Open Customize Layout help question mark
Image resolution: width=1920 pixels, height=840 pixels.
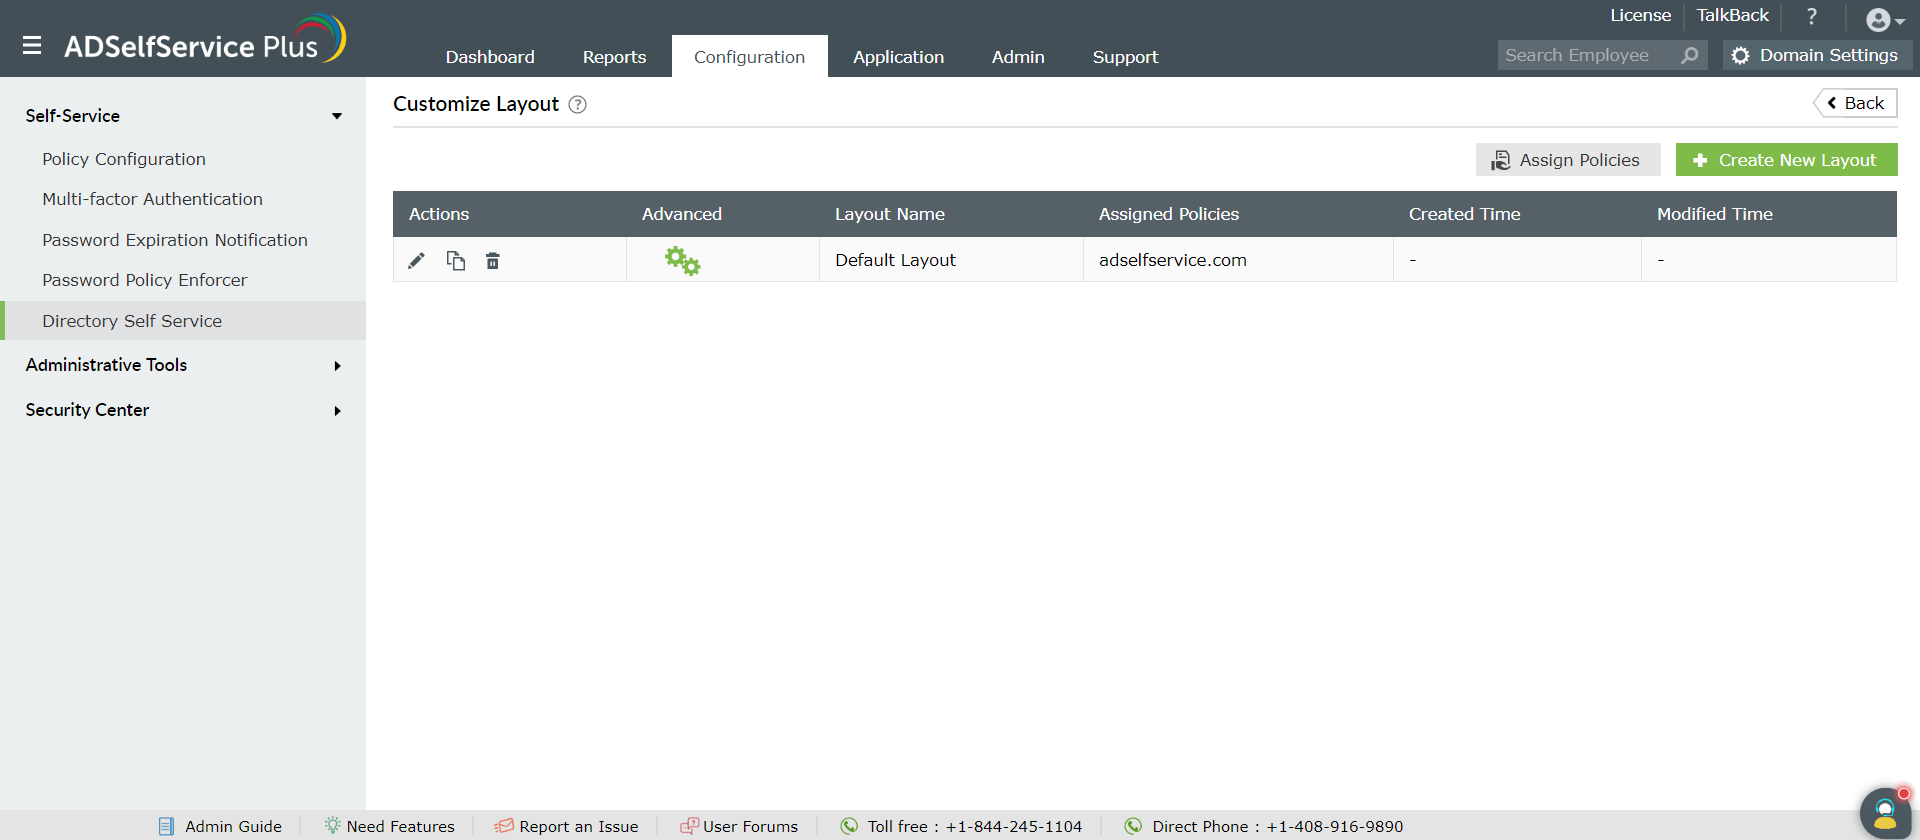tap(578, 105)
